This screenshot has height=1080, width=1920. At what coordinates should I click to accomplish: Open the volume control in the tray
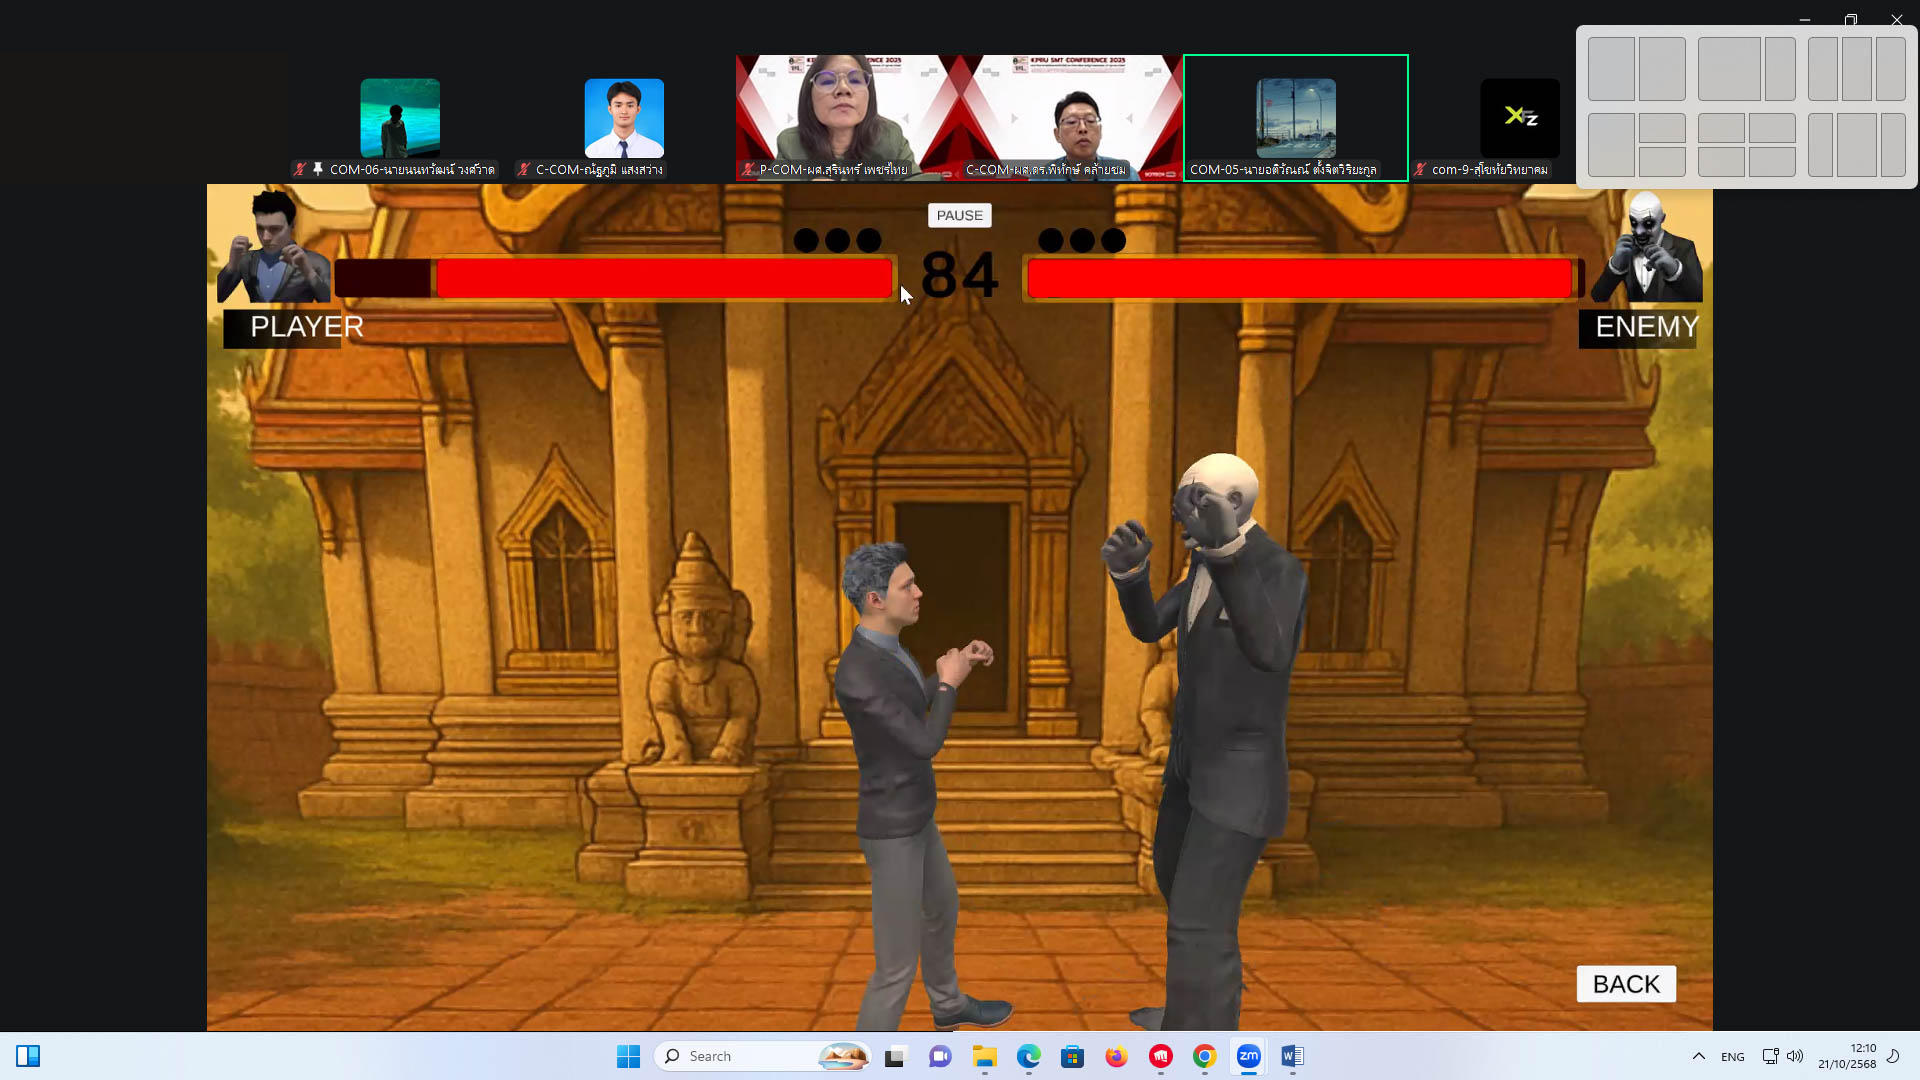[x=1795, y=1056]
